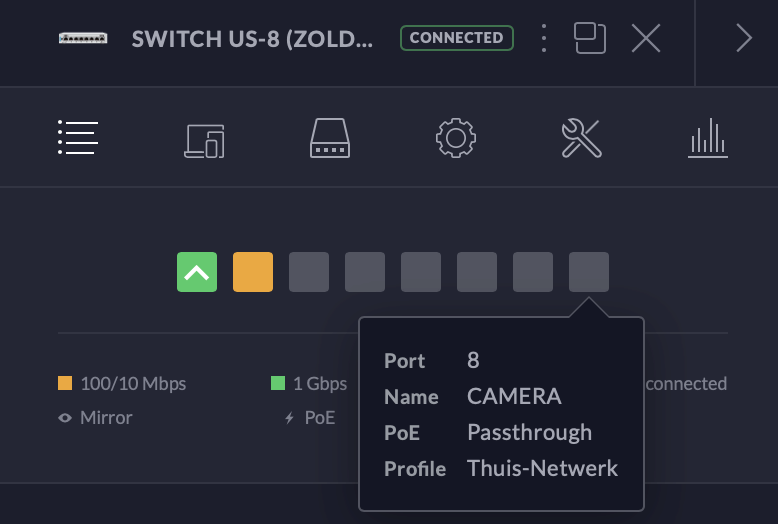This screenshot has width=778, height=524.
Task: Select gray port 5
Action: click(x=421, y=272)
